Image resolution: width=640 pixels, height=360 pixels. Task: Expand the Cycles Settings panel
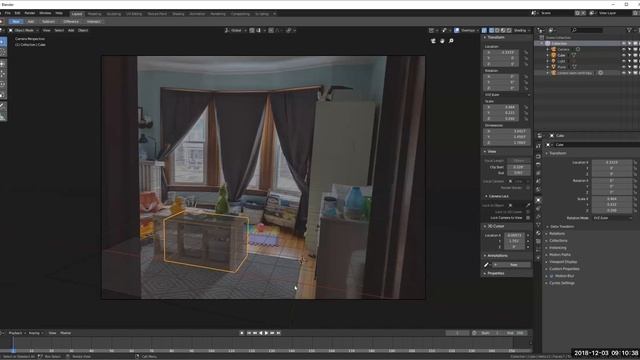coord(562,283)
